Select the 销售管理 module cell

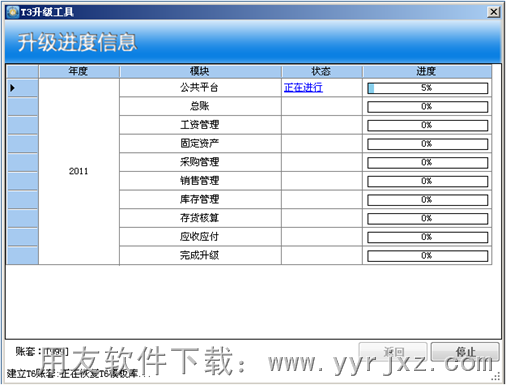click(x=200, y=181)
